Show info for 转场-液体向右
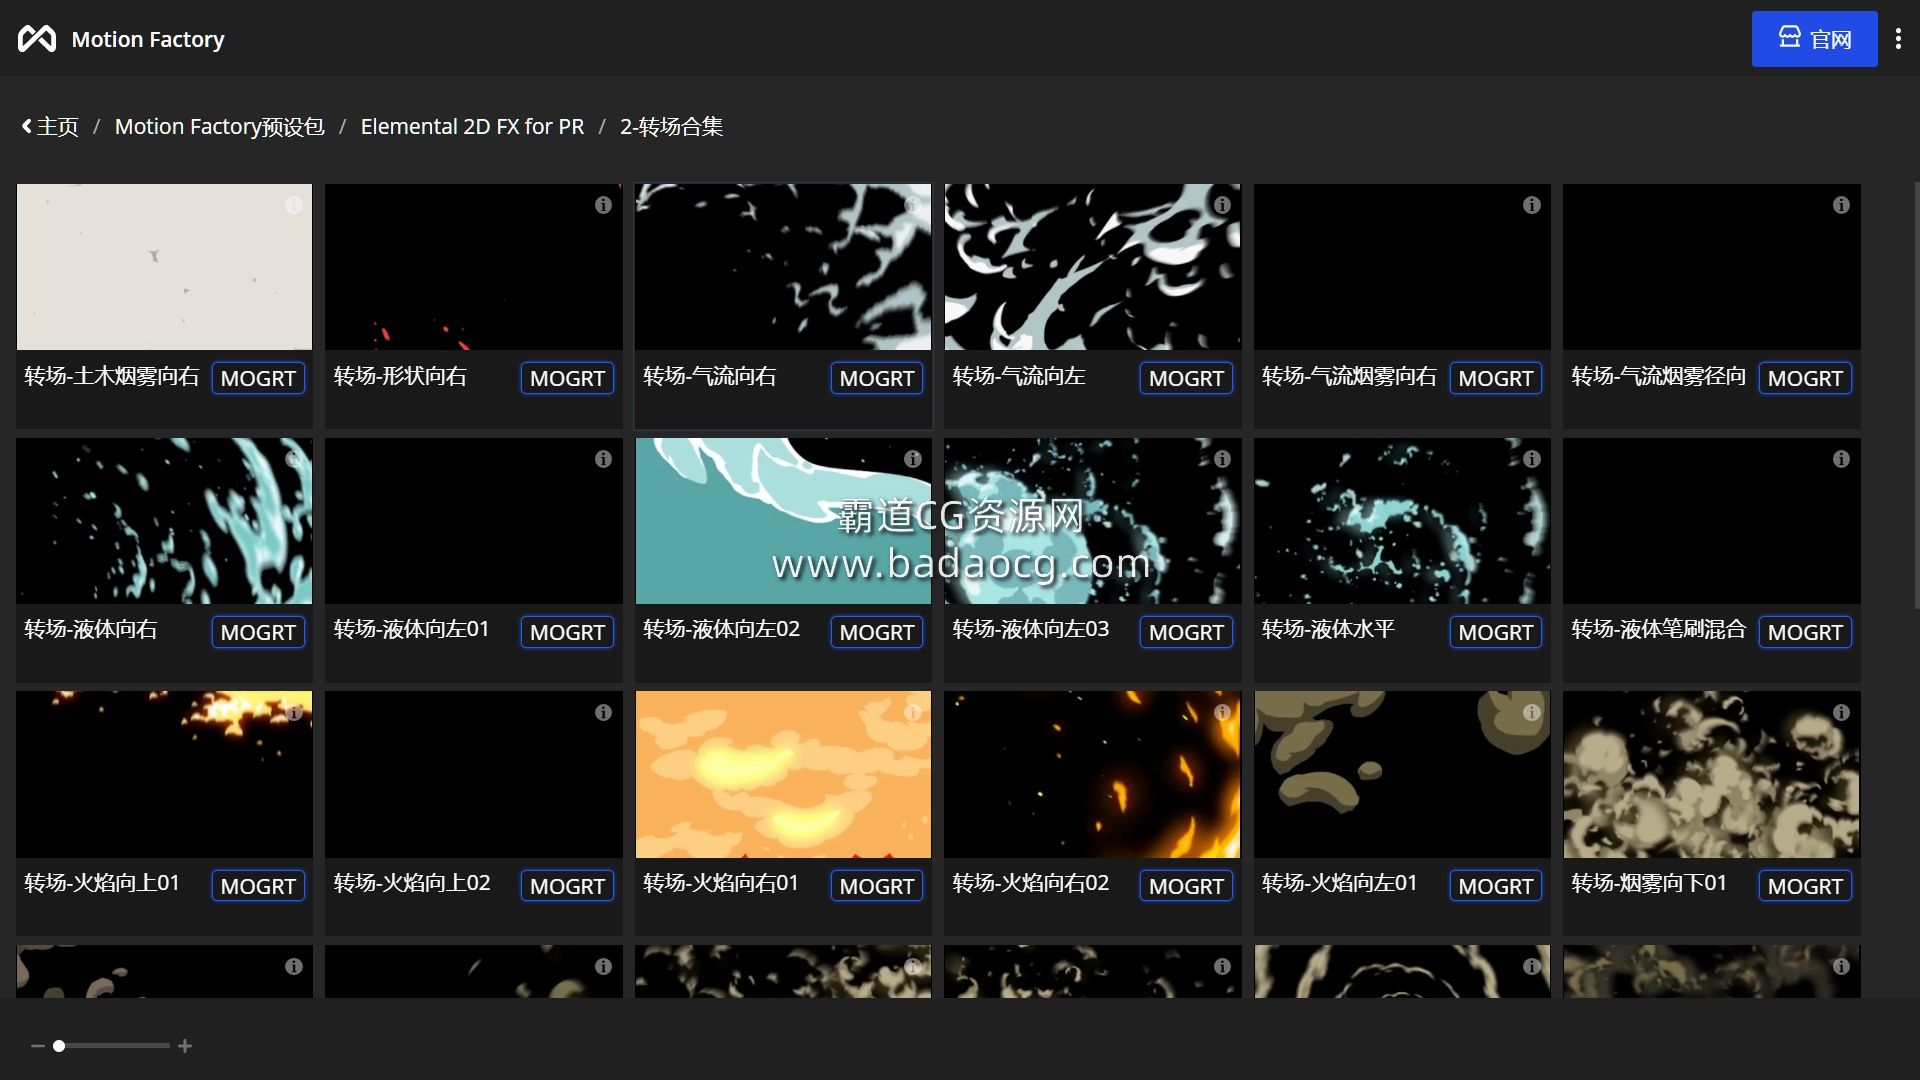This screenshot has height=1080, width=1920. [294, 459]
